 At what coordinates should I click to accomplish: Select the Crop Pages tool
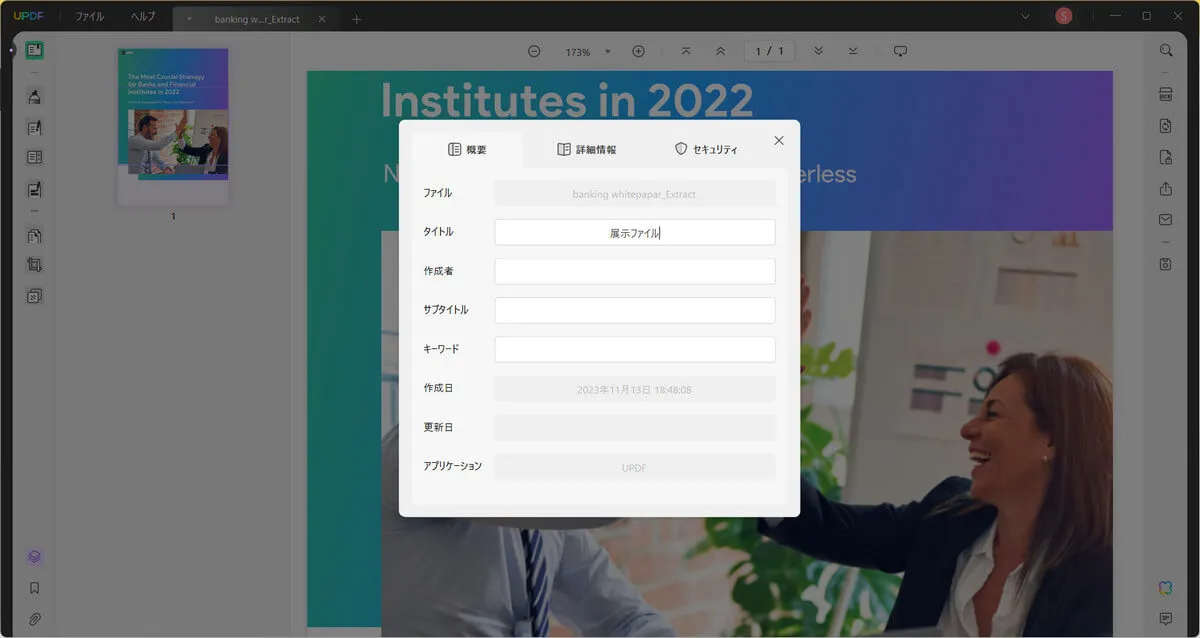[x=34, y=265]
